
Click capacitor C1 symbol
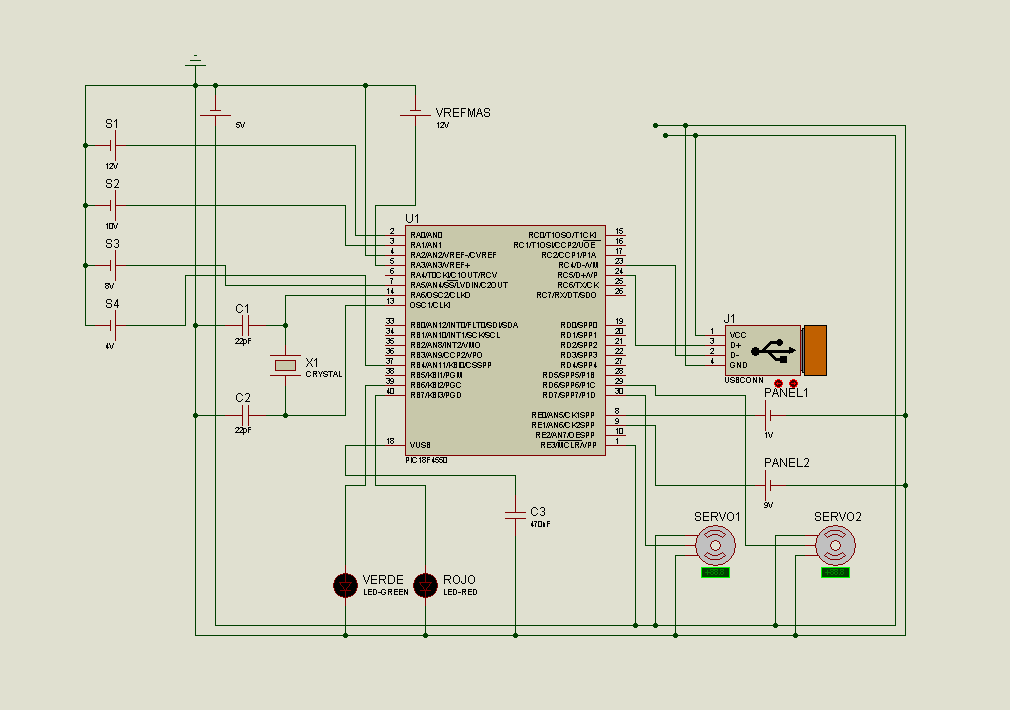coord(245,325)
